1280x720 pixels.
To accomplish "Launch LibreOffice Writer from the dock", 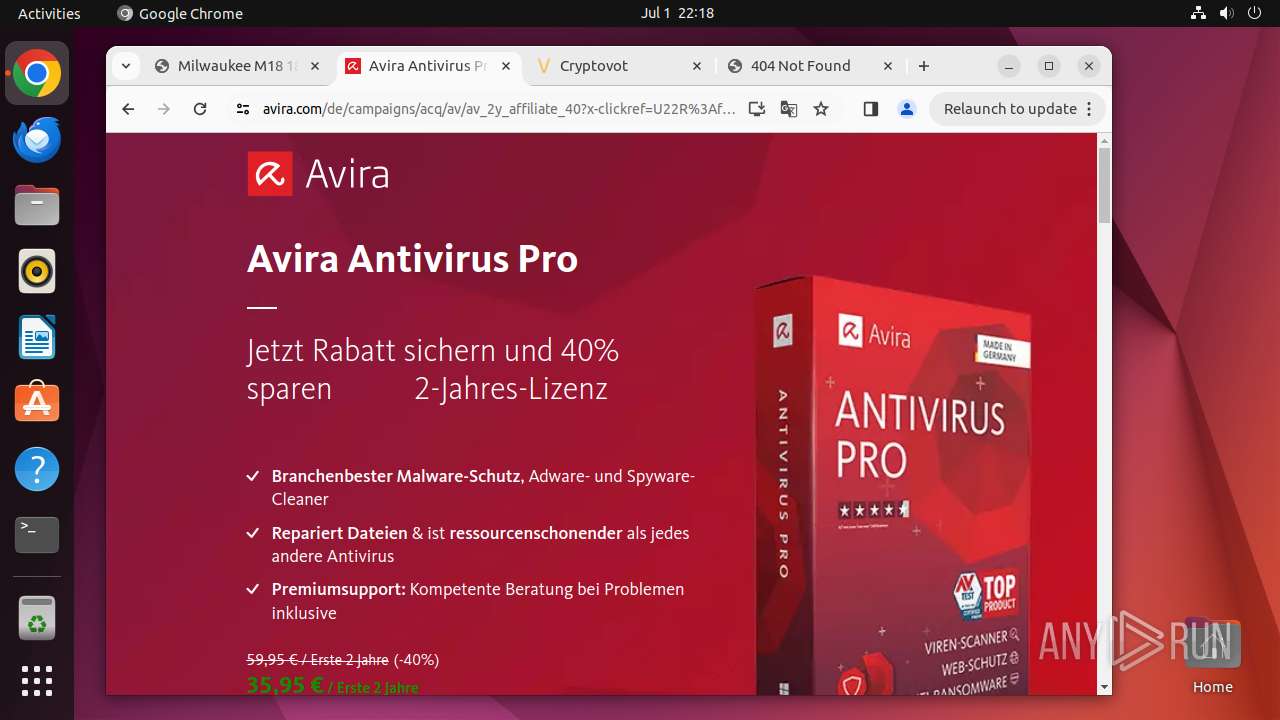I will [37, 337].
